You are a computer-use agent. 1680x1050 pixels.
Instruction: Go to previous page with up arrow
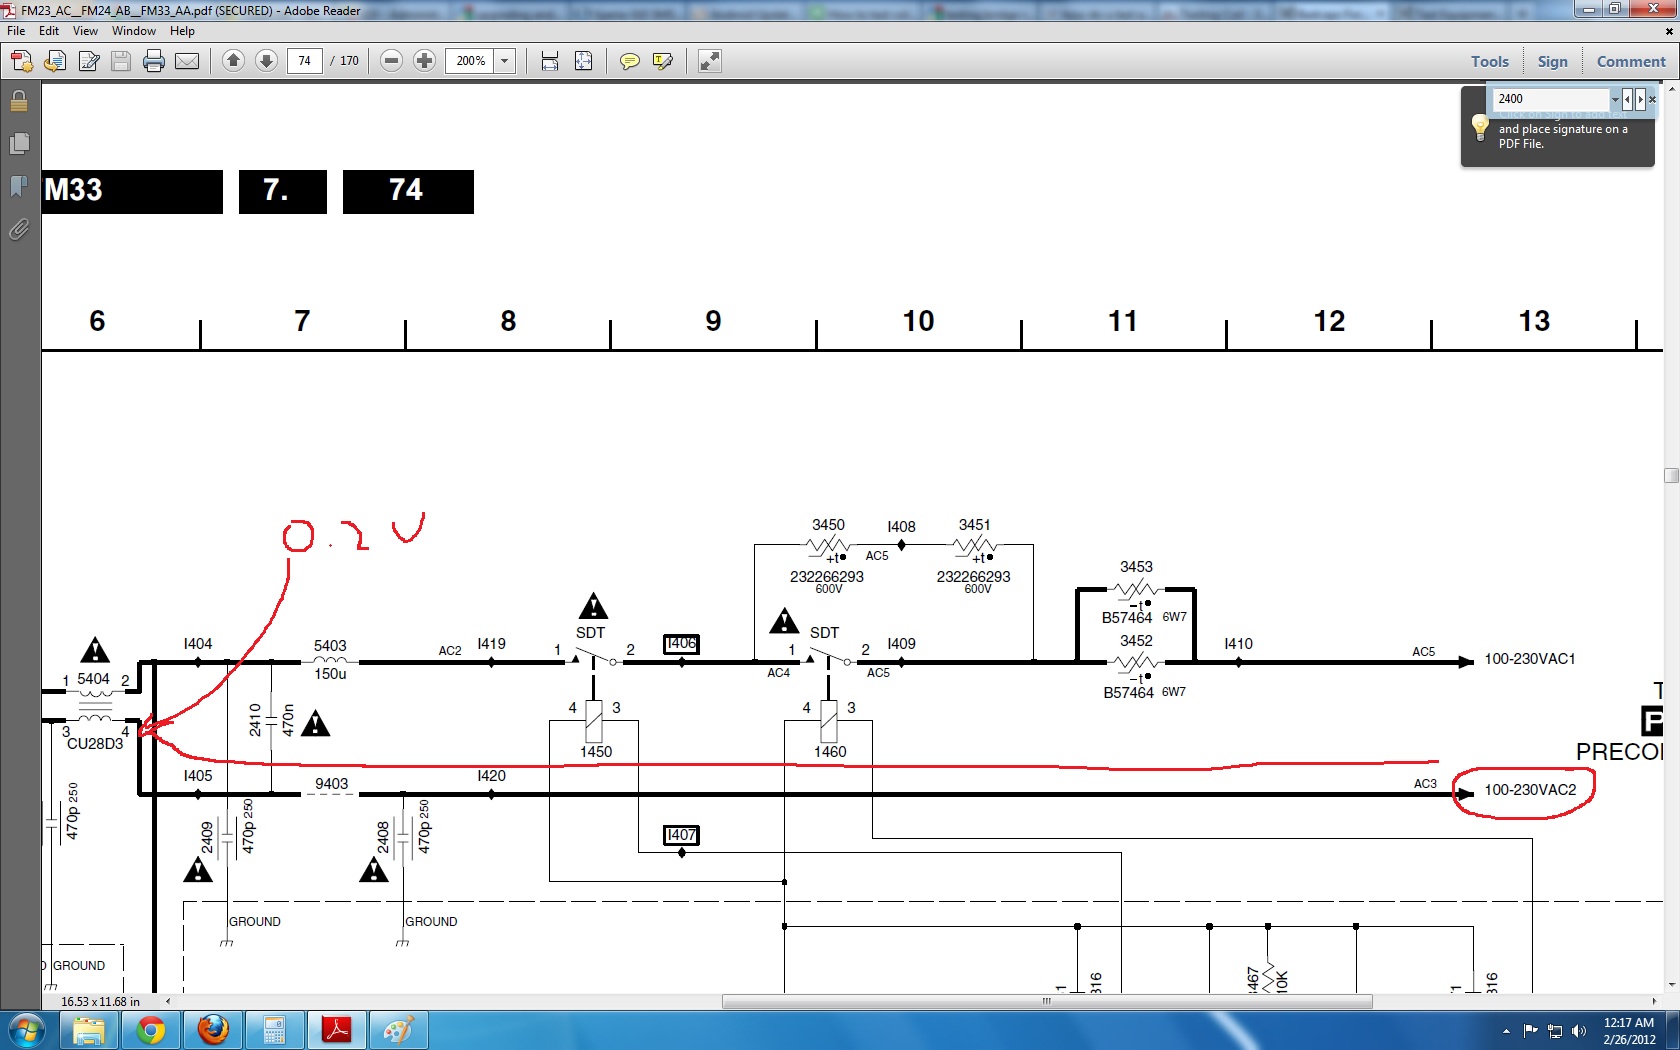click(x=233, y=61)
